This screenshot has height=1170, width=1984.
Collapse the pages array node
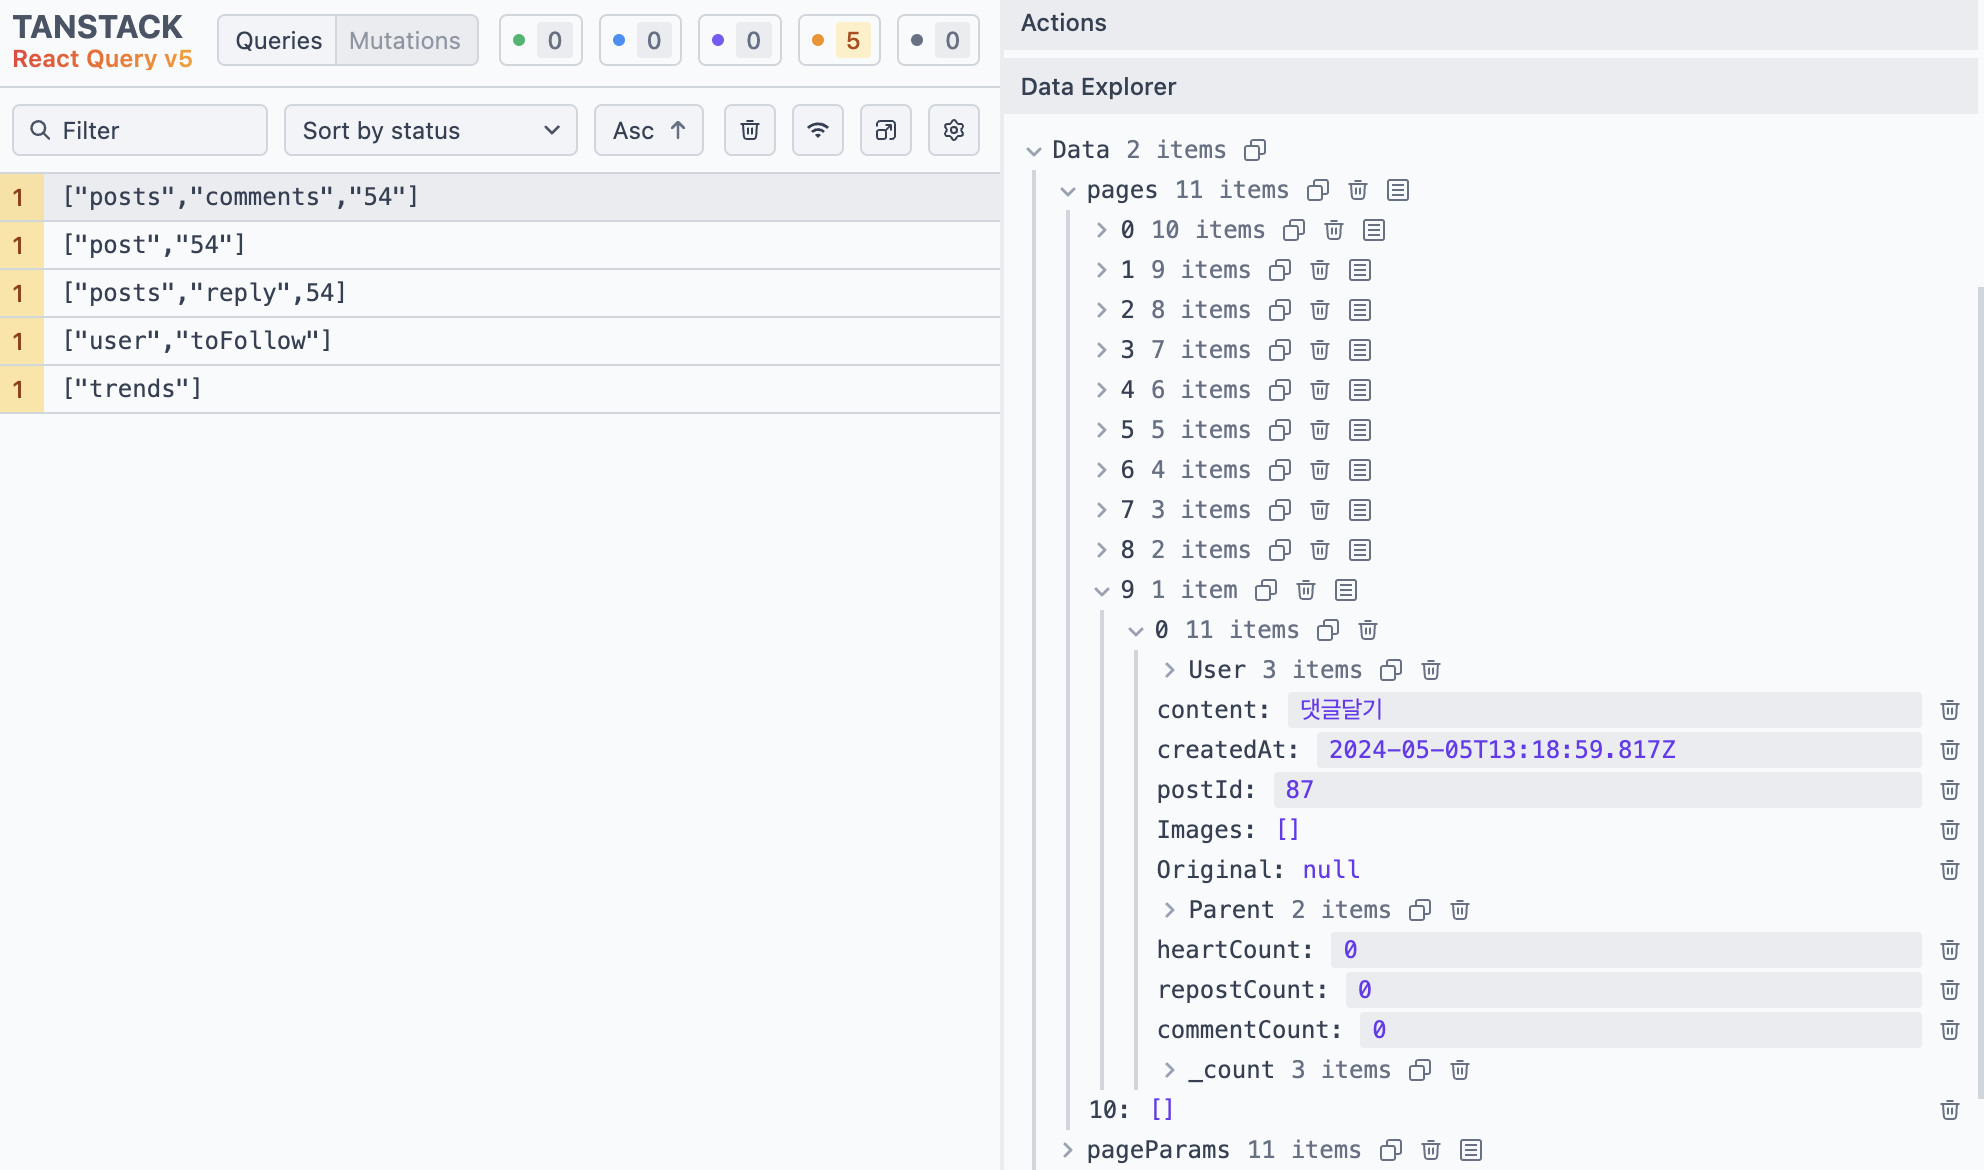(1068, 191)
